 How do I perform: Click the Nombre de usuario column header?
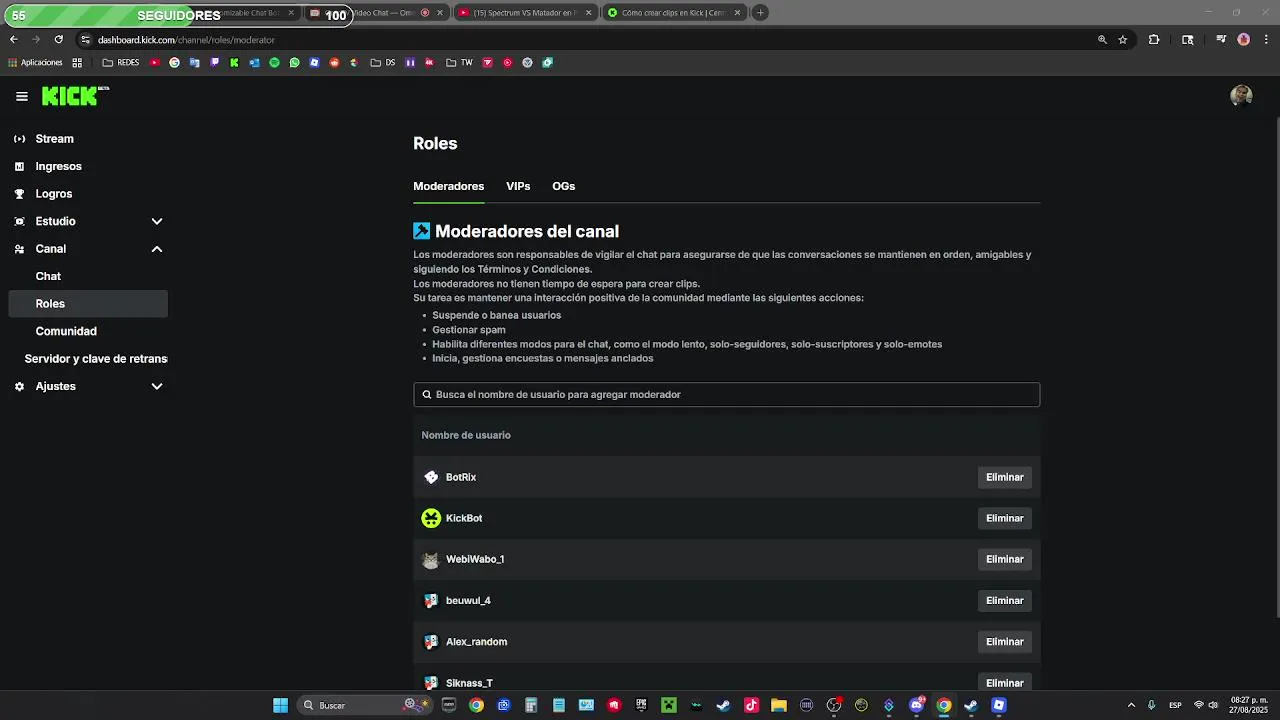point(466,436)
